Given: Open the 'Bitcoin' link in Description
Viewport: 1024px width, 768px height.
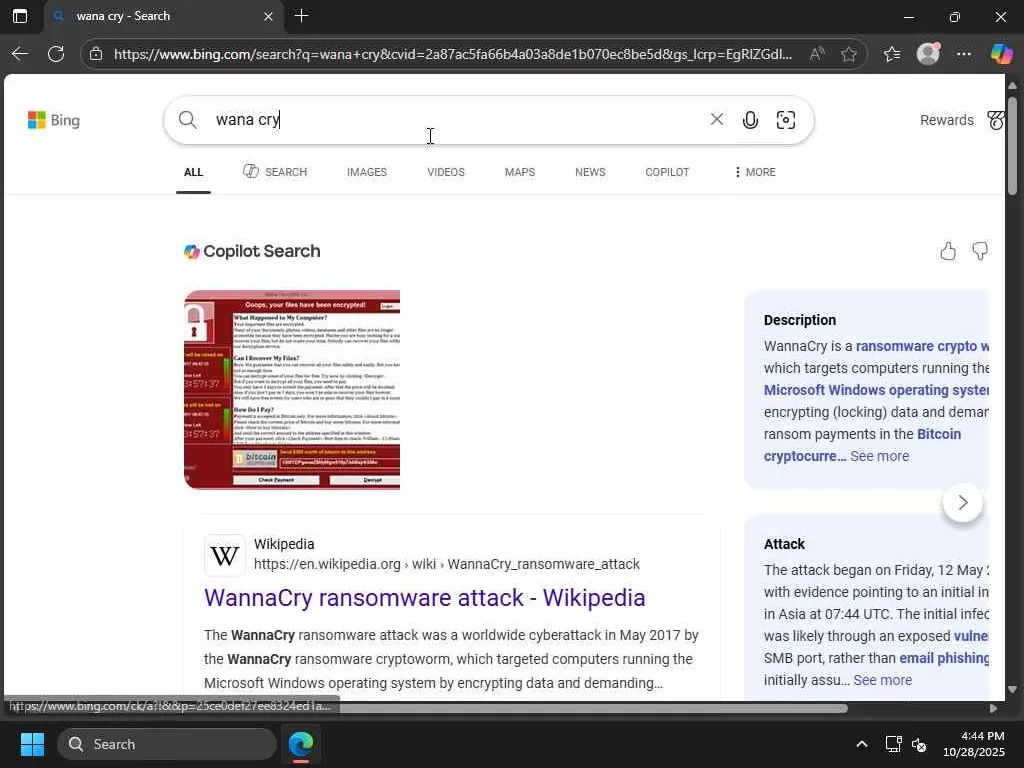Looking at the screenshot, I should pos(939,434).
